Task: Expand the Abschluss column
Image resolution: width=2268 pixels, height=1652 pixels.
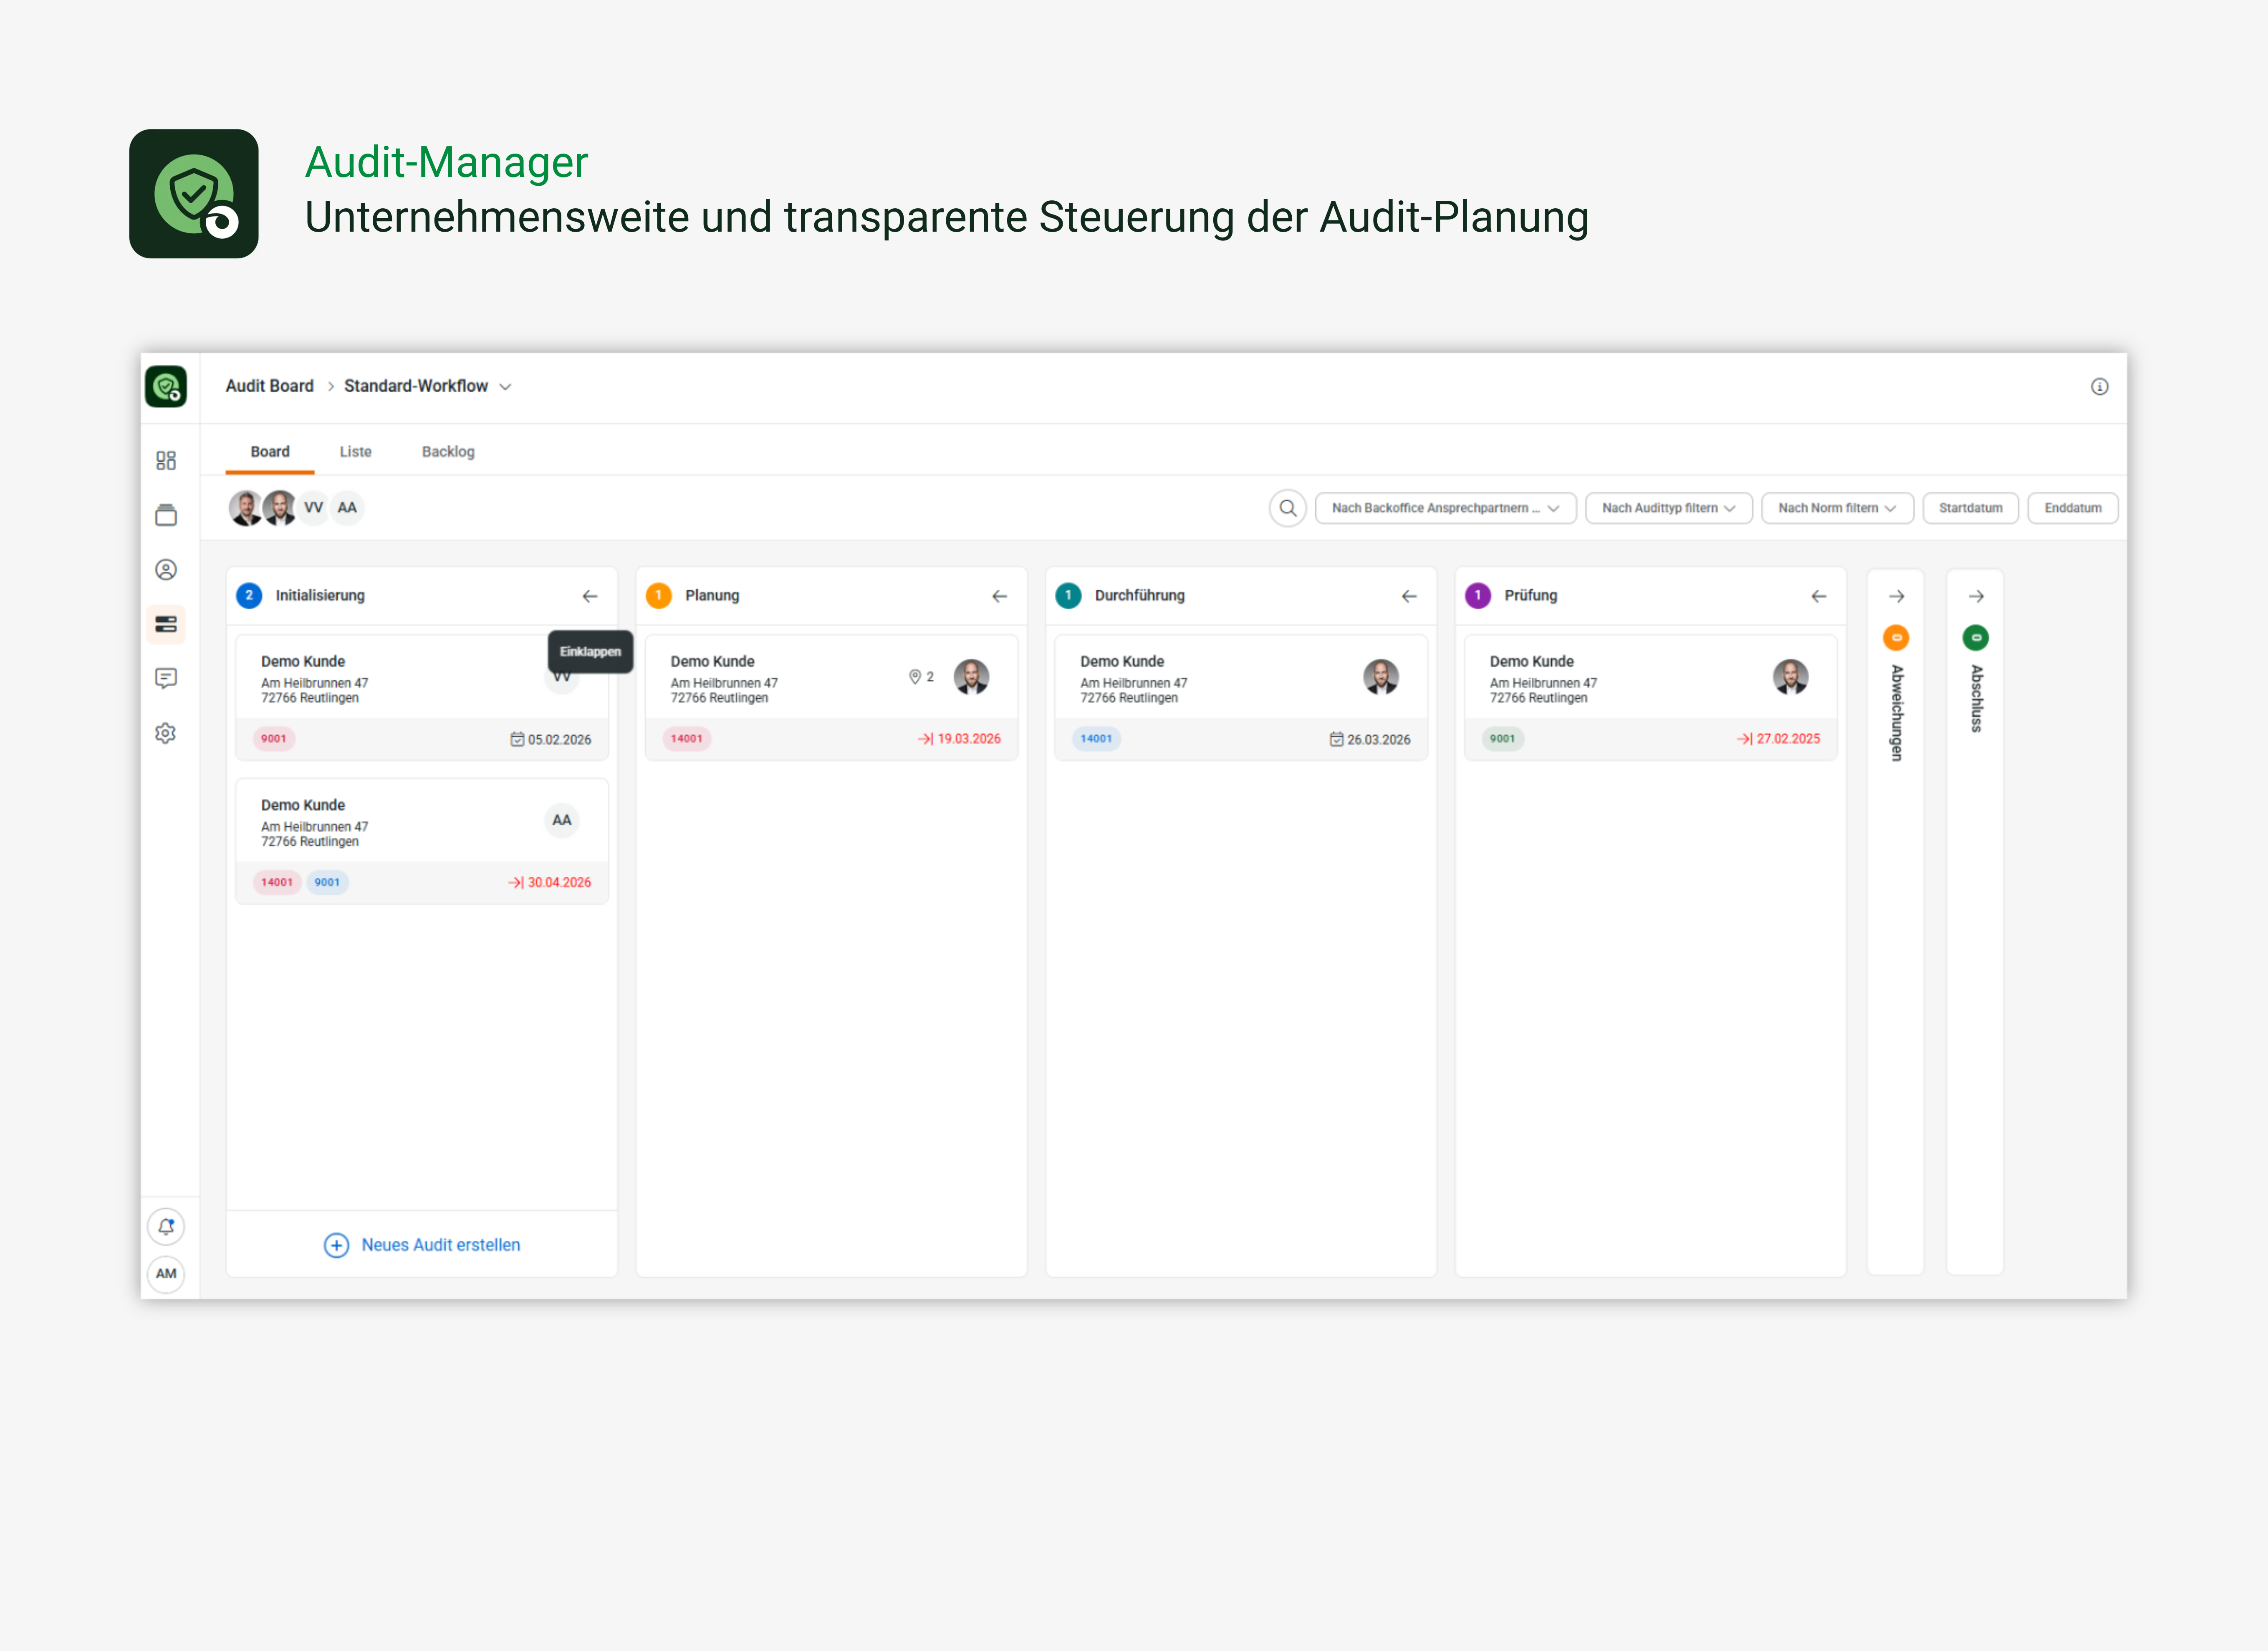Action: 1976,596
